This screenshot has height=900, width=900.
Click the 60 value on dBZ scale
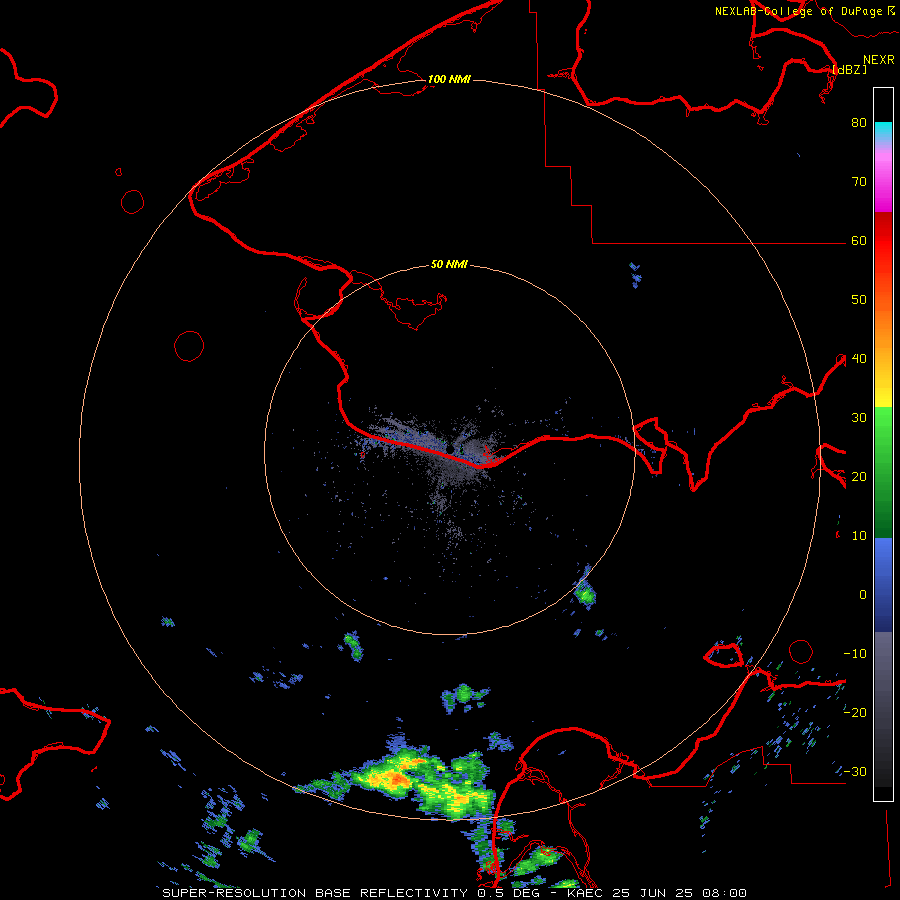tap(859, 240)
